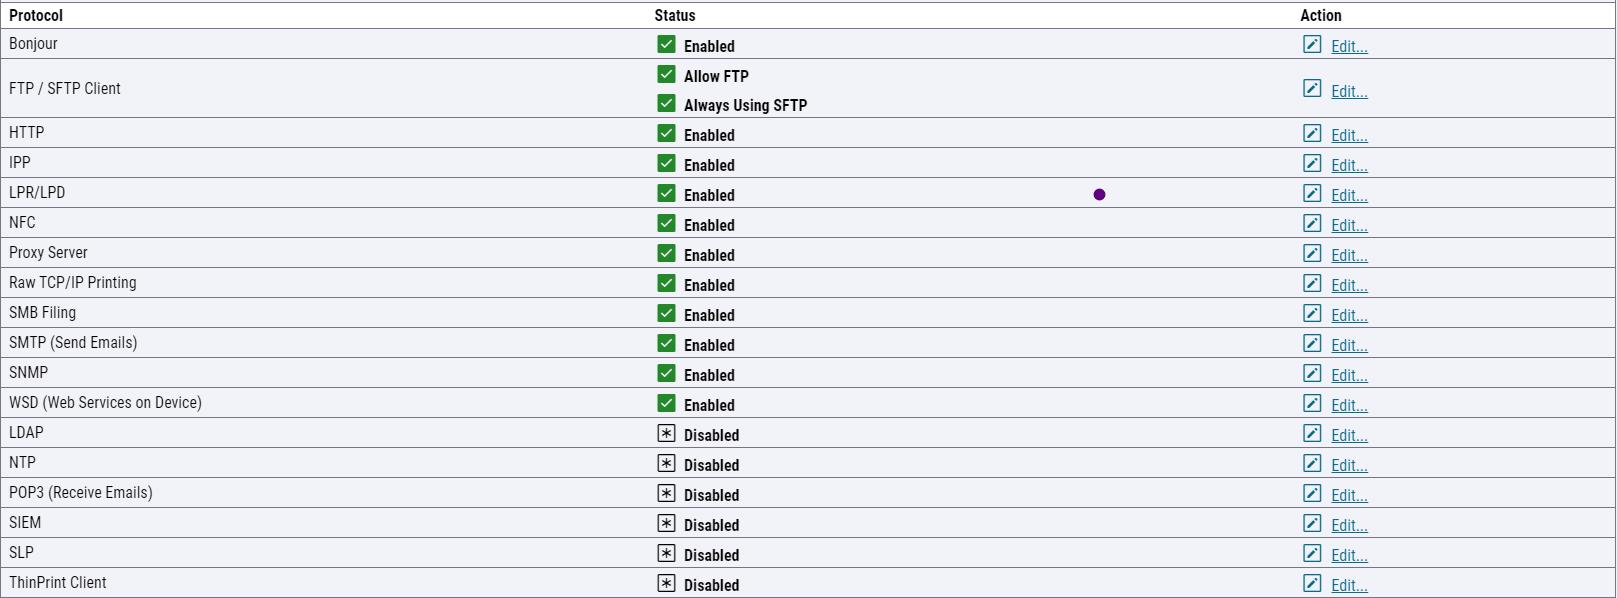The image size is (1617, 598).
Task: Open Edit link for POP3 (Receive Emails)
Action: pos(1349,495)
